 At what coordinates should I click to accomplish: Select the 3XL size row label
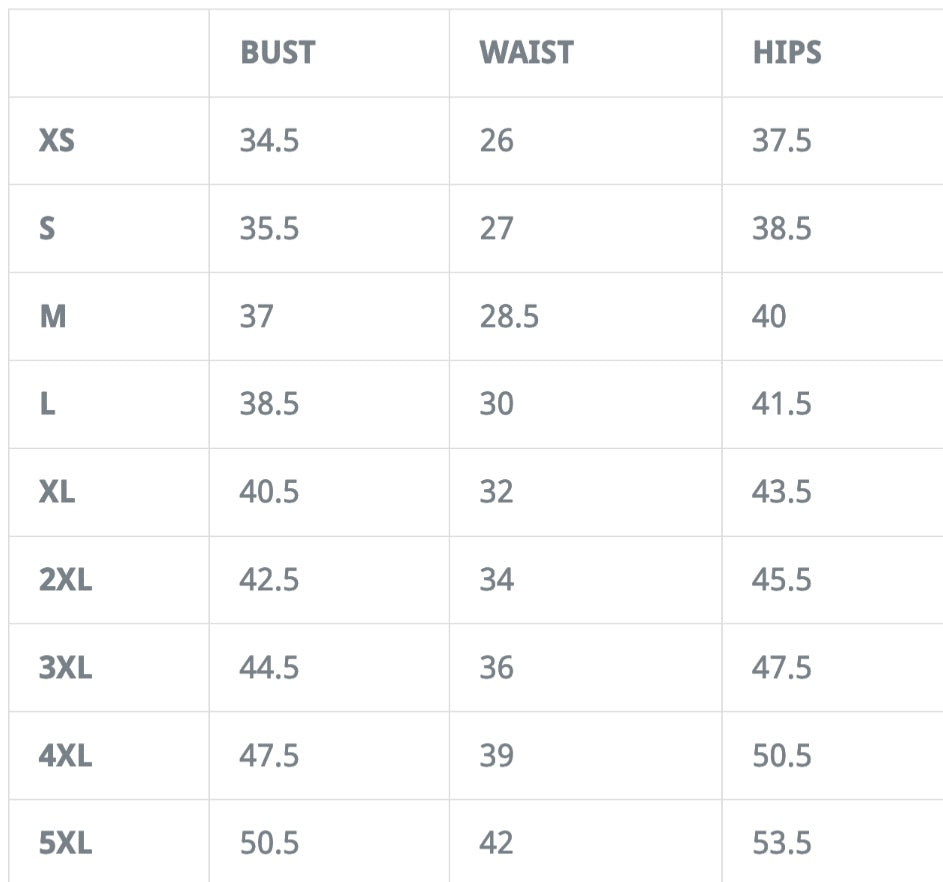(x=65, y=668)
